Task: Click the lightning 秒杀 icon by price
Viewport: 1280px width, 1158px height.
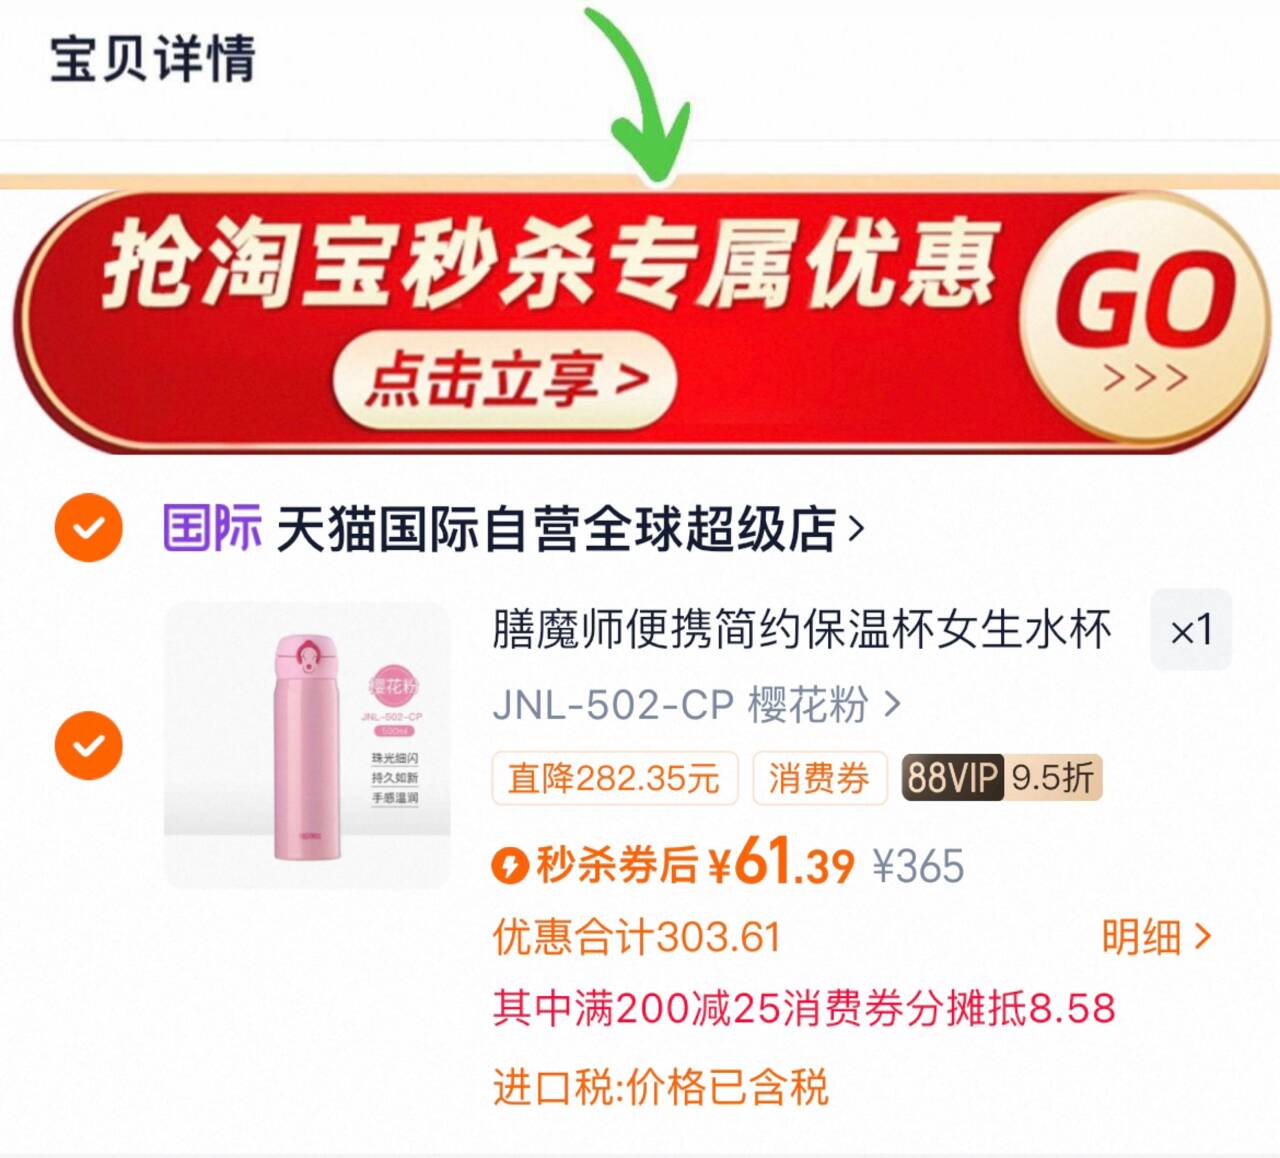Action: [510, 865]
